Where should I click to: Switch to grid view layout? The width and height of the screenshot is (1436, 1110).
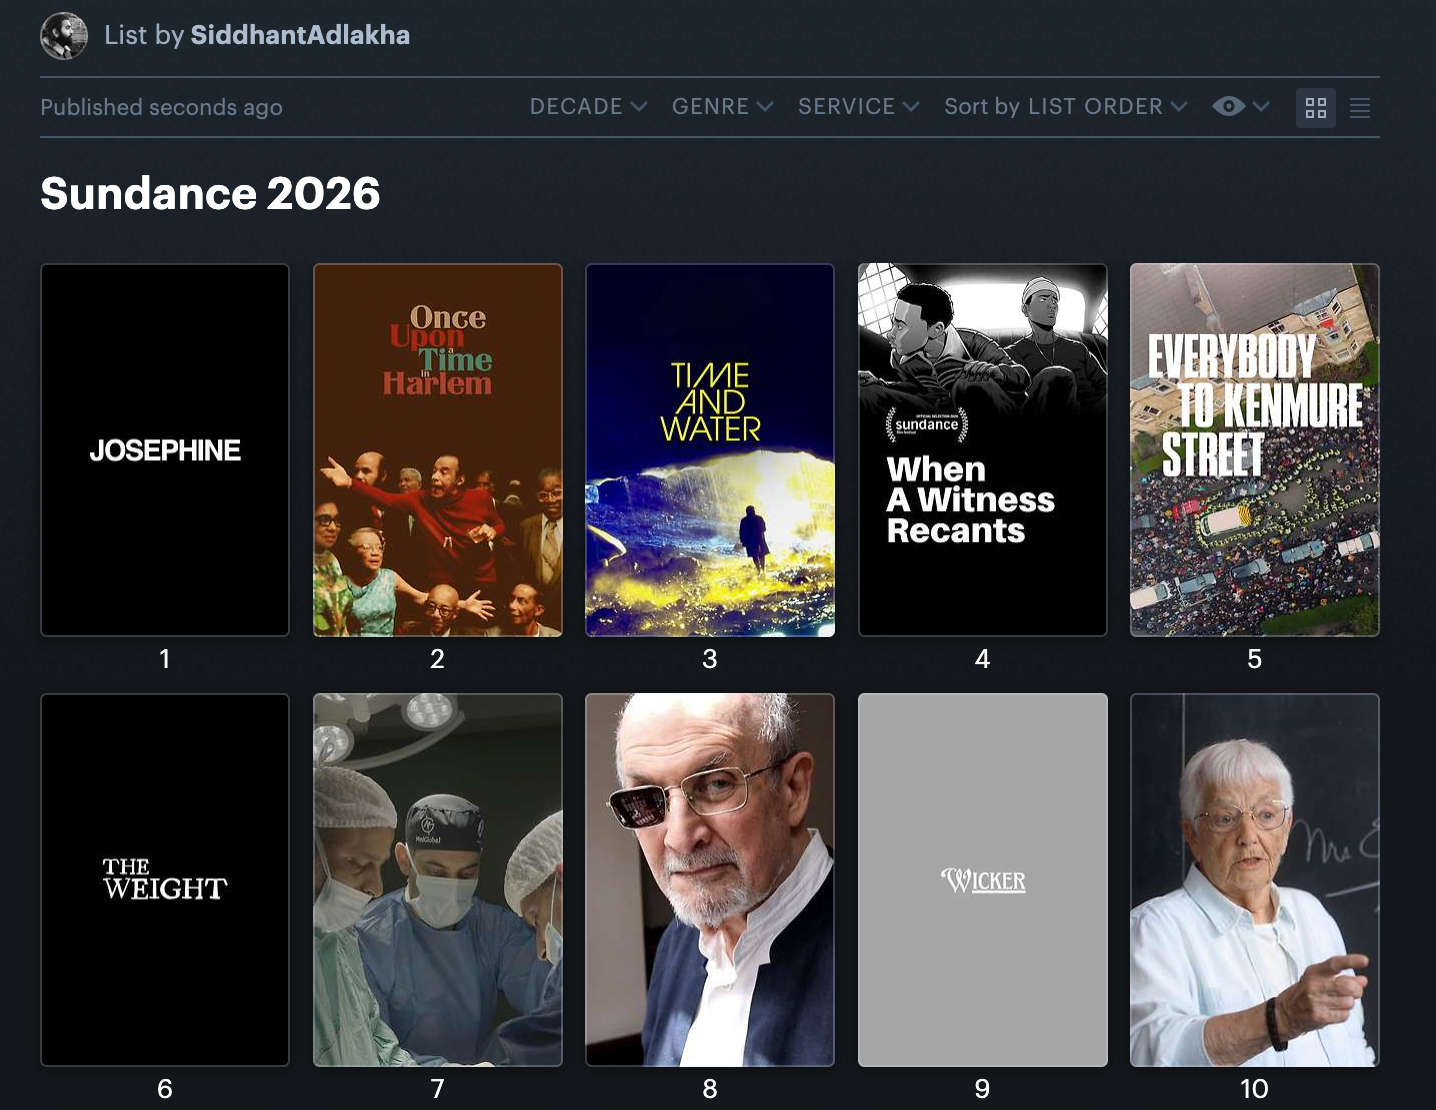(1315, 108)
